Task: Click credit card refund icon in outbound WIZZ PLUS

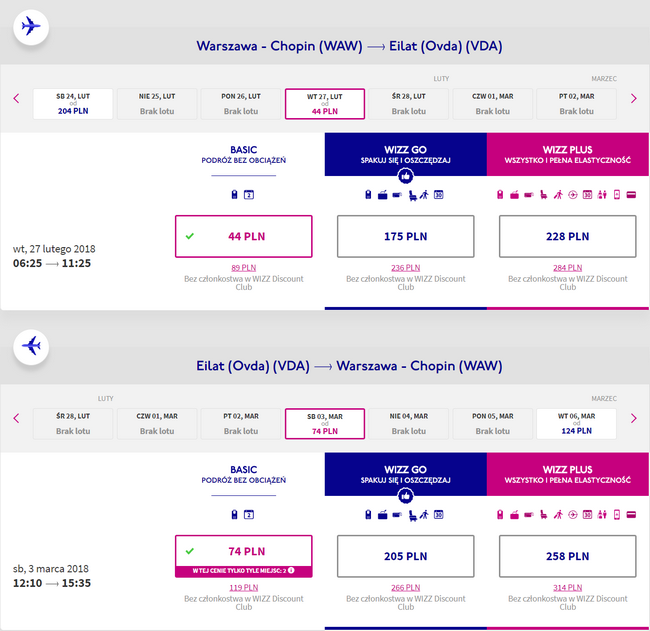Action: pyautogui.click(x=631, y=194)
